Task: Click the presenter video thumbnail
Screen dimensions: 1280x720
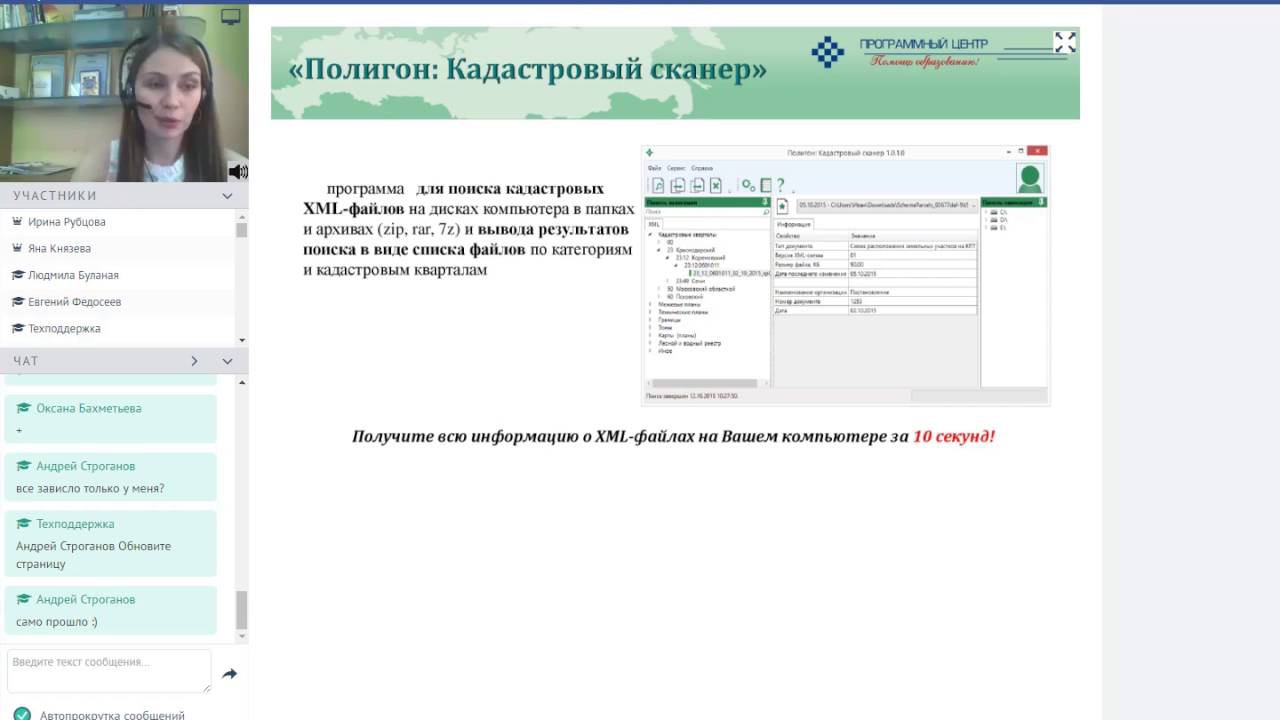Action: click(x=124, y=93)
